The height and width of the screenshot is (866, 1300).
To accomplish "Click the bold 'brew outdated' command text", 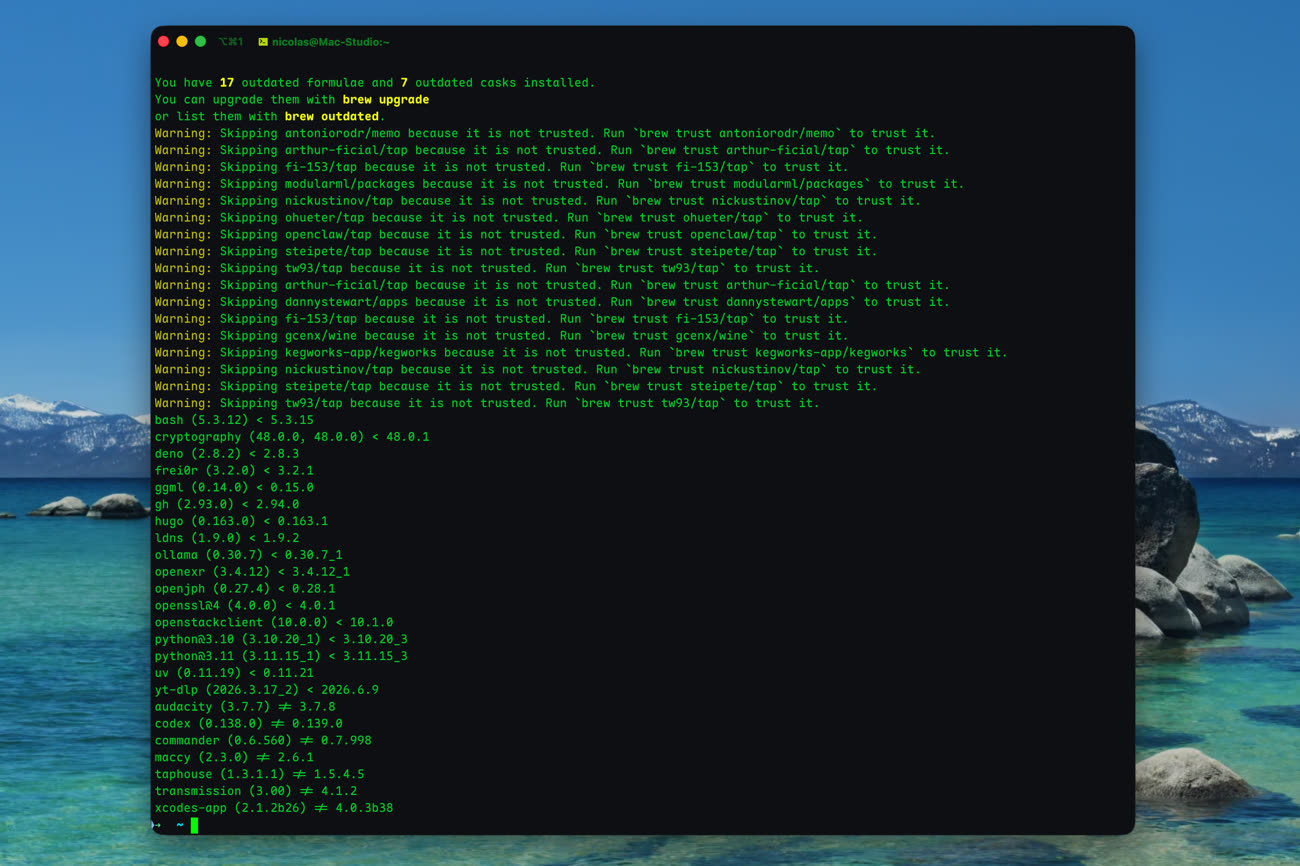I will coord(331,117).
